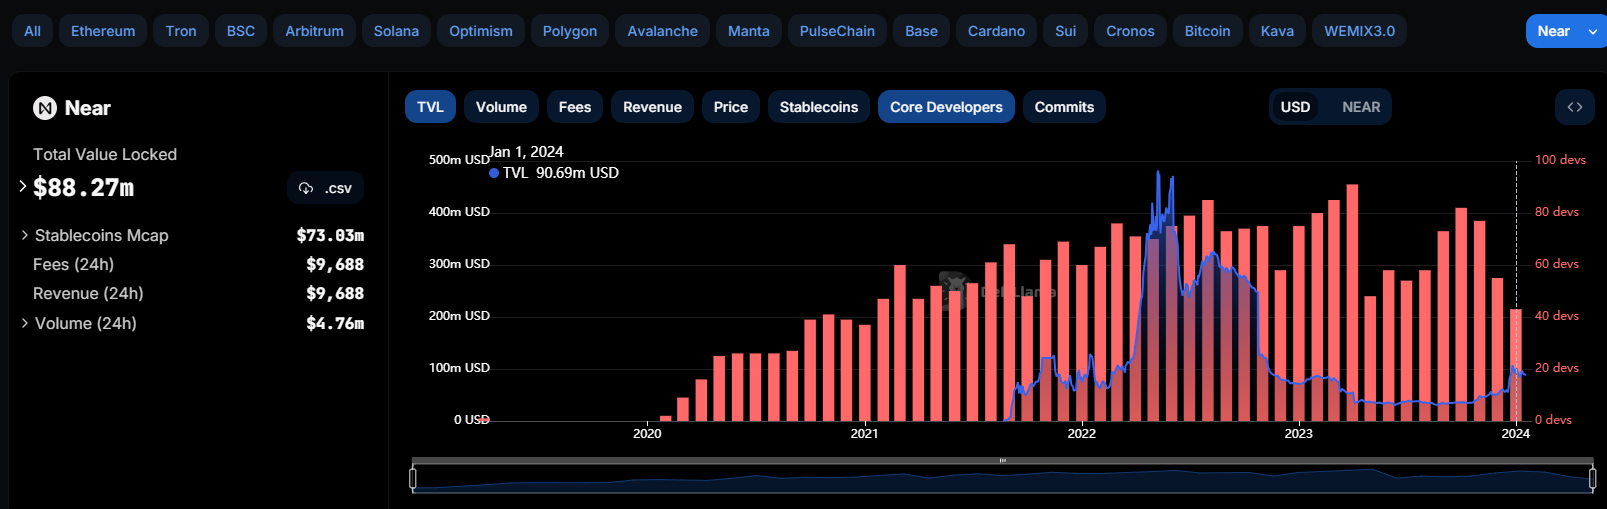Enable the Volume chart metric

click(501, 107)
